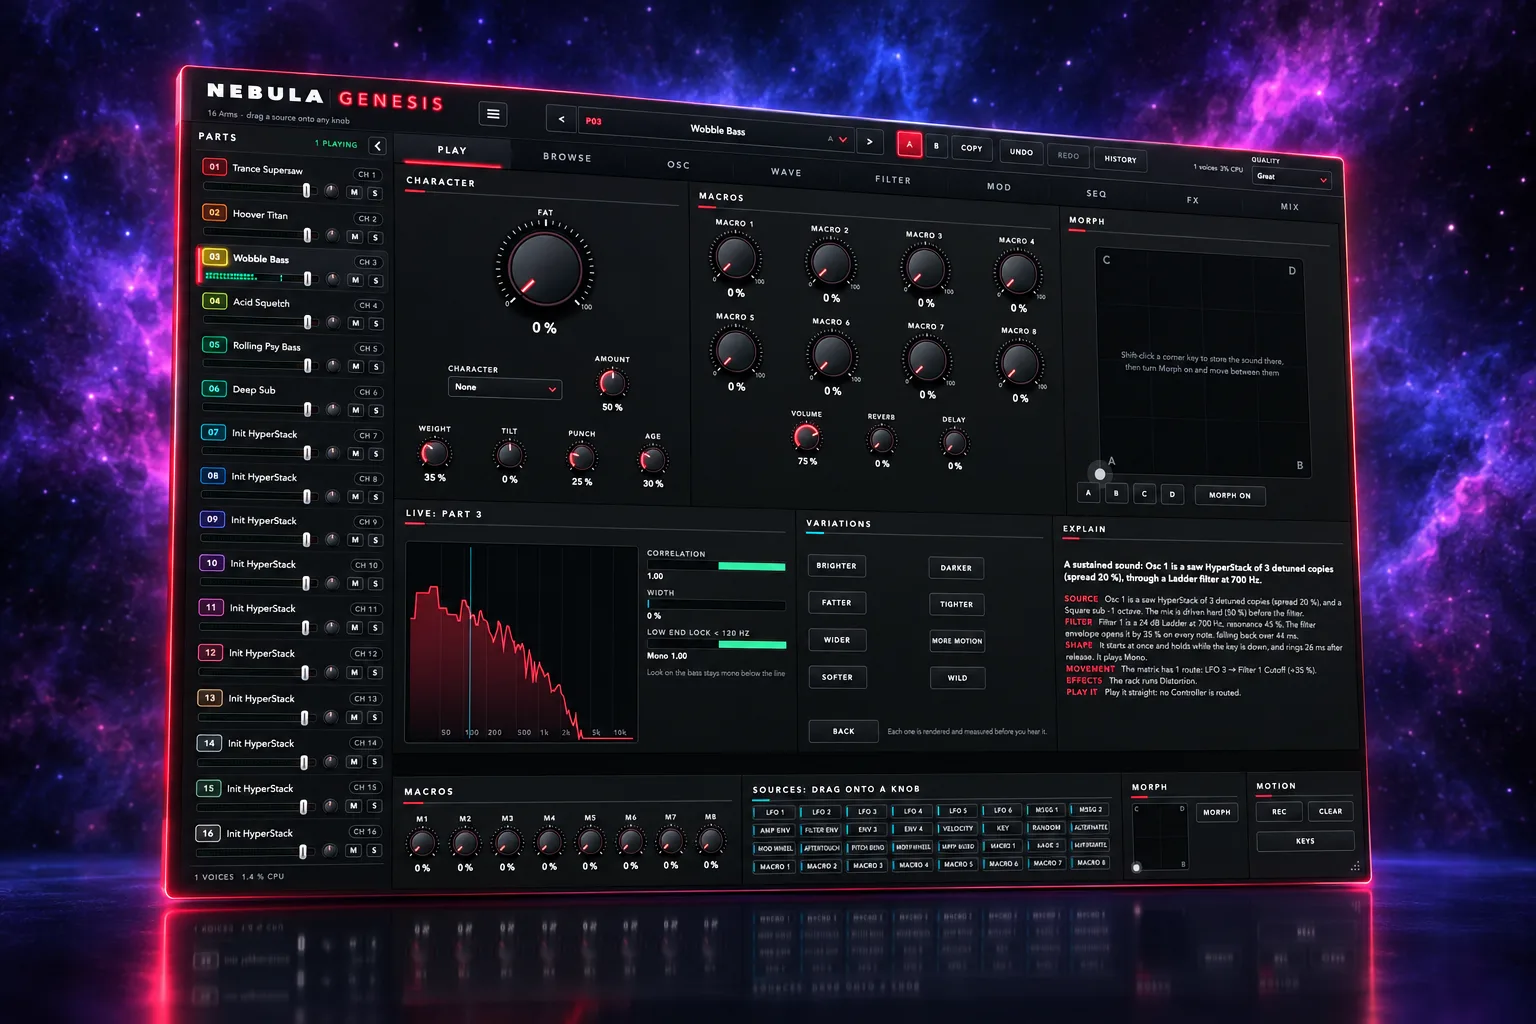The height and width of the screenshot is (1024, 1536).
Task: Switch to the Filter tab
Action: pos(893,180)
